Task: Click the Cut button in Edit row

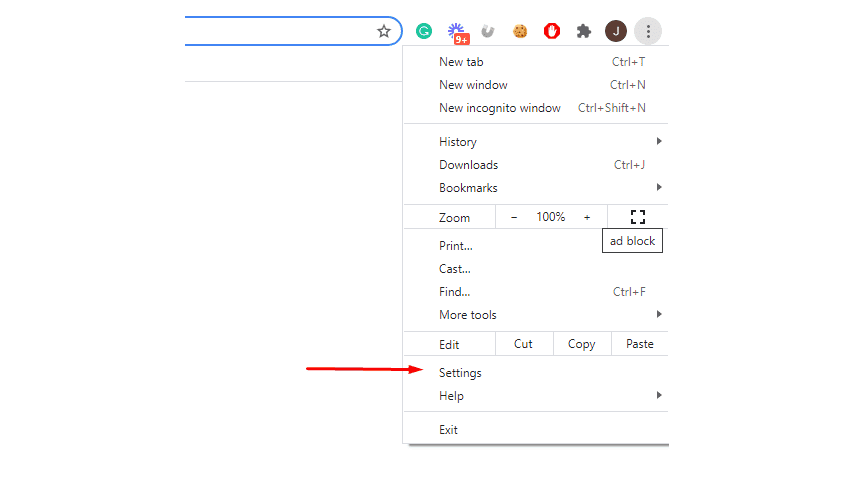Action: tap(524, 344)
